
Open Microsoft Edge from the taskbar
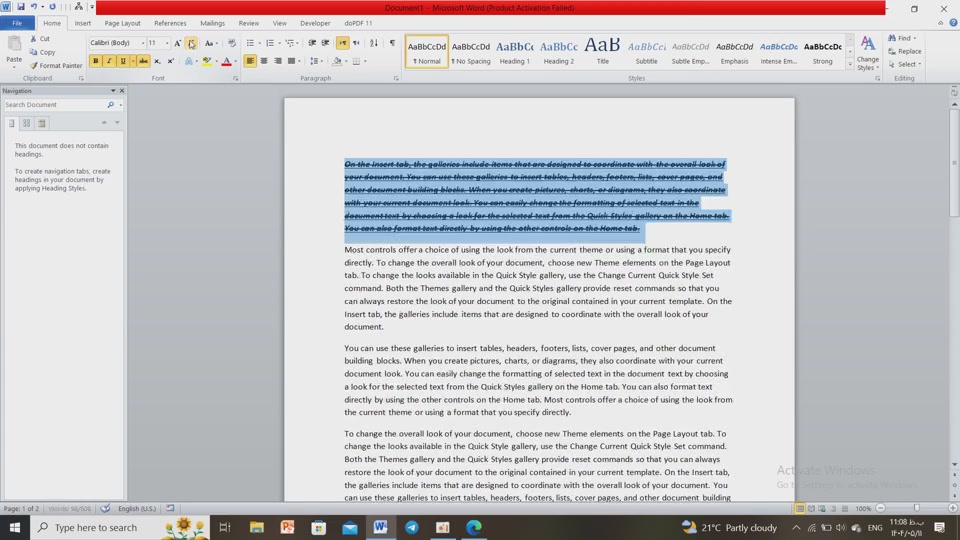coord(473,527)
